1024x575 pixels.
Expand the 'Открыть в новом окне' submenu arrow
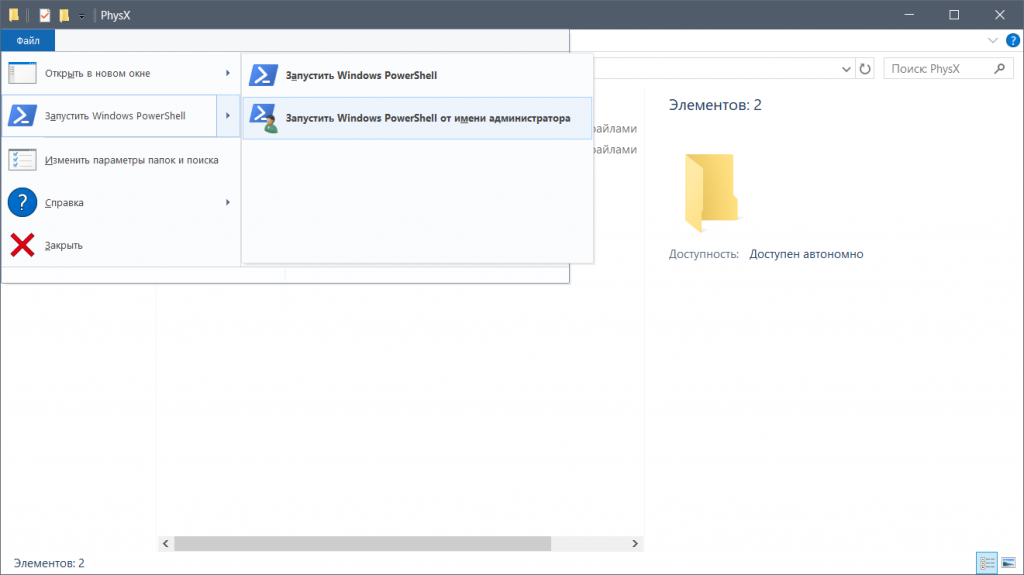point(228,74)
